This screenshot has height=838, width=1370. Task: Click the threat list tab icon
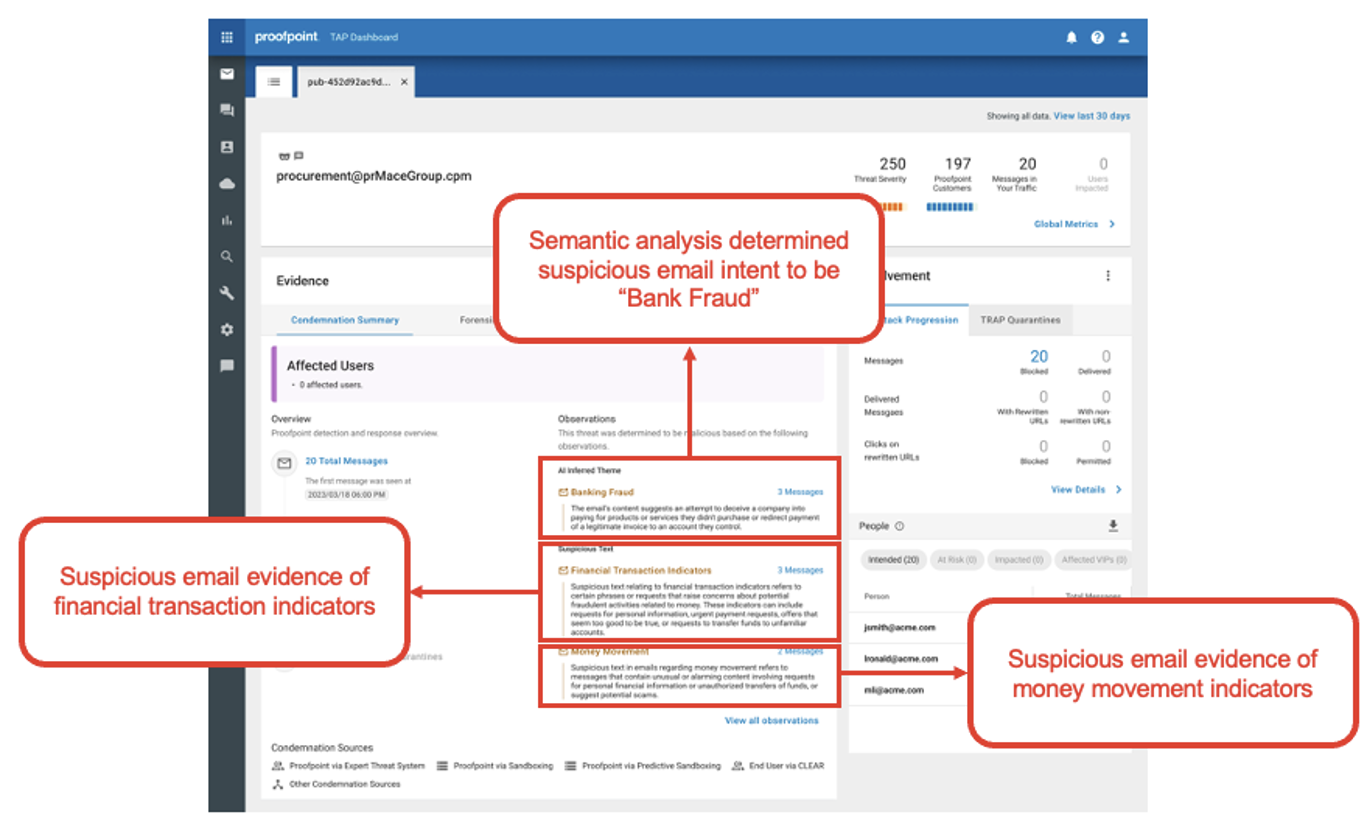click(274, 82)
